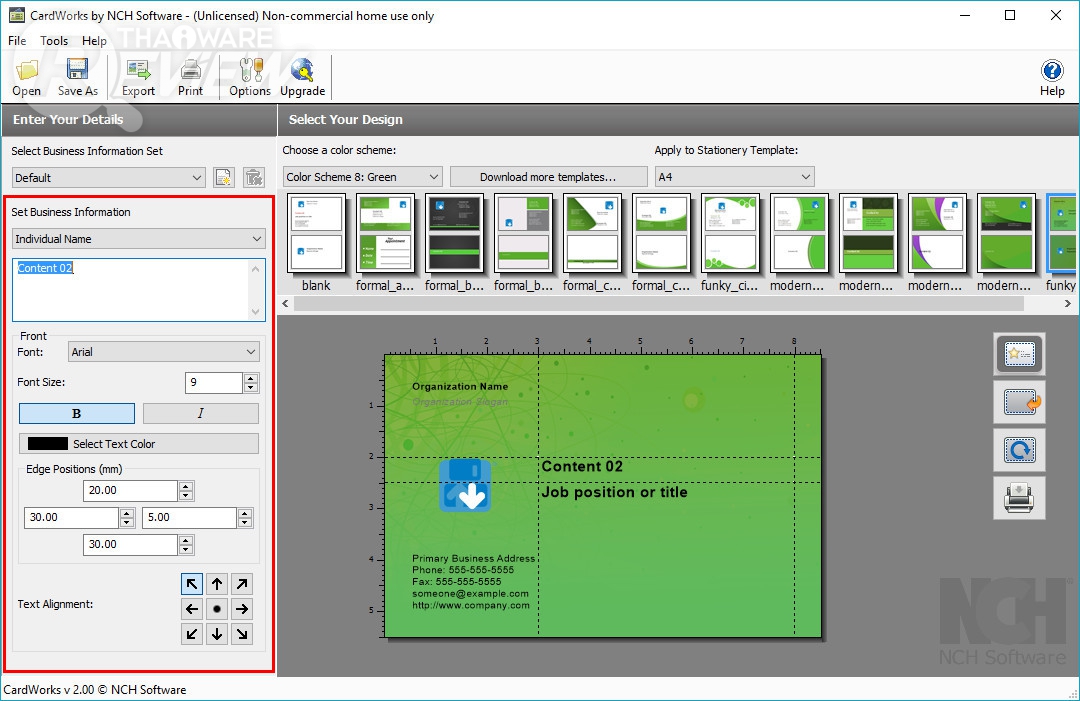Click the printer icon beside card preview
This screenshot has width=1080, height=701.
point(1018,497)
